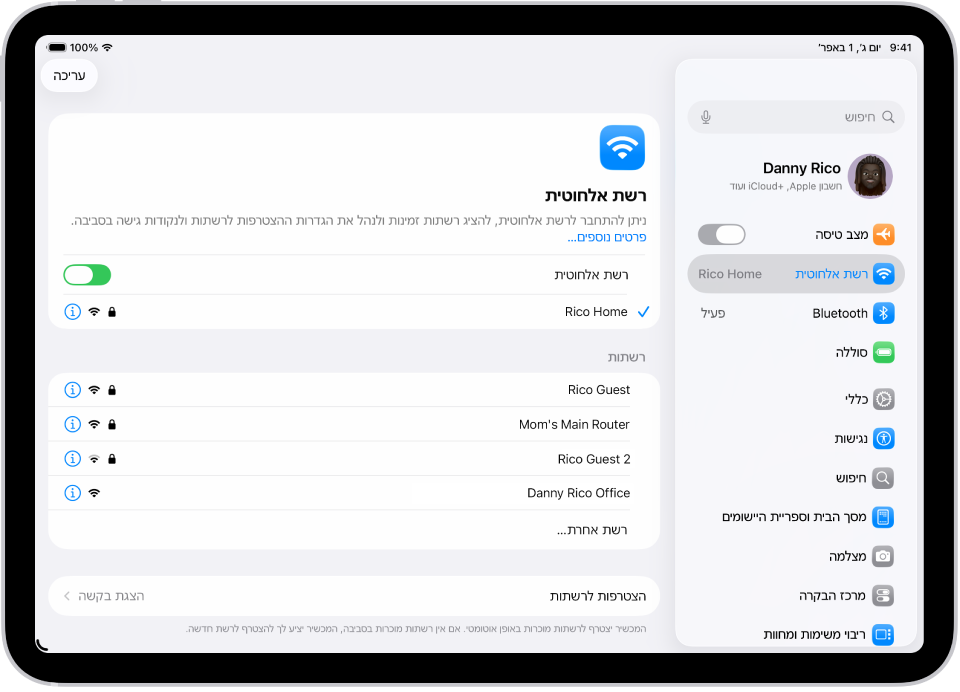Open ריבוי משימות ומחוות multitasking settings
The height and width of the screenshot is (692, 960).
(x=796, y=635)
